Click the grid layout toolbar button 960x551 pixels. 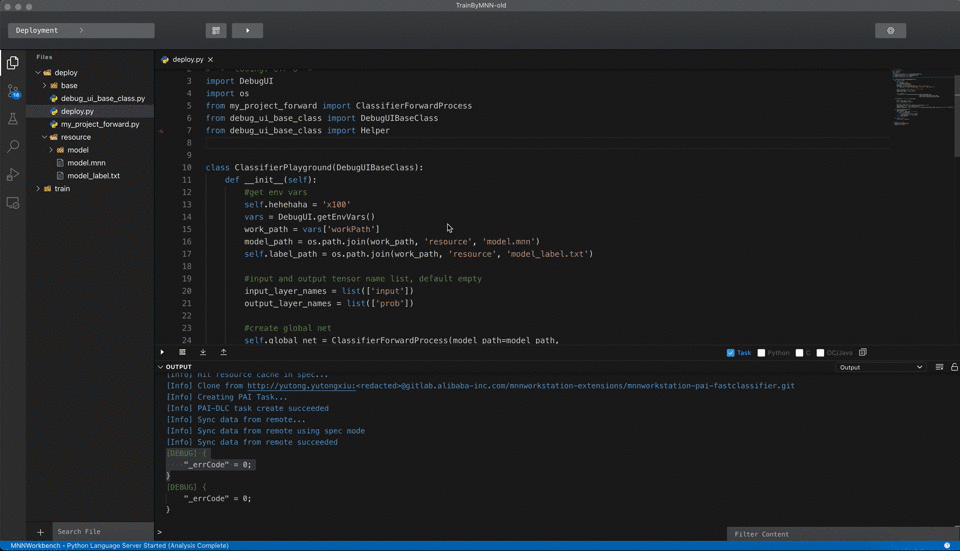coord(216,31)
